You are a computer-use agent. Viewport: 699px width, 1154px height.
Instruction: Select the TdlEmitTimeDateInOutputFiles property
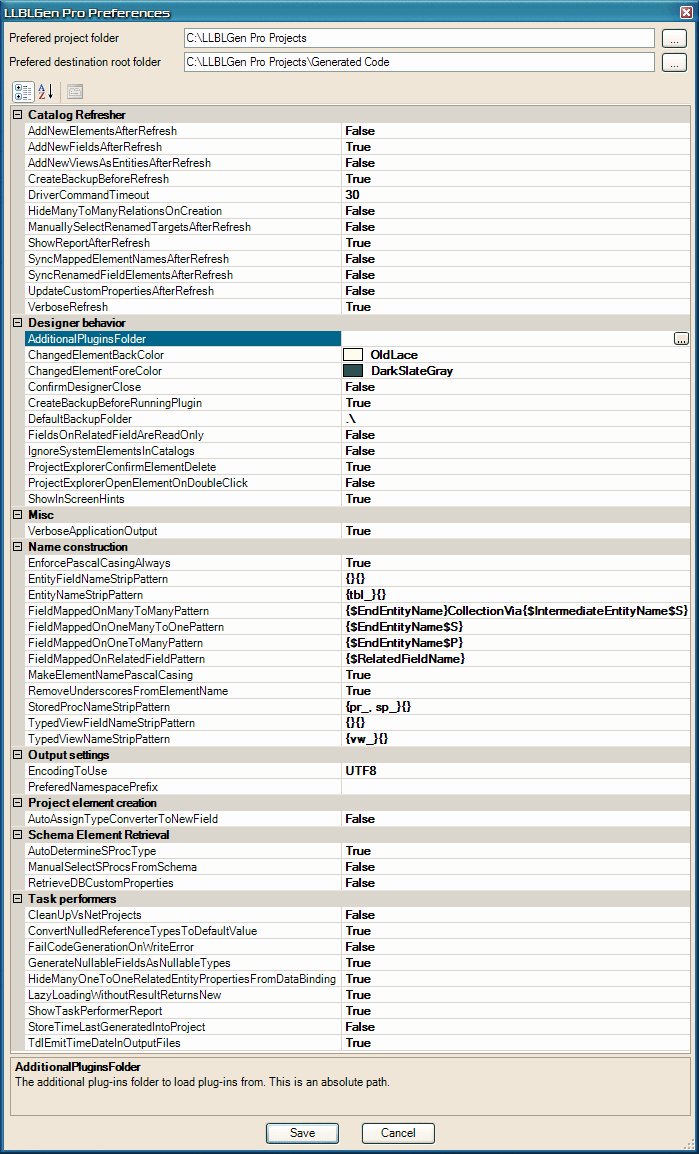coord(104,1043)
